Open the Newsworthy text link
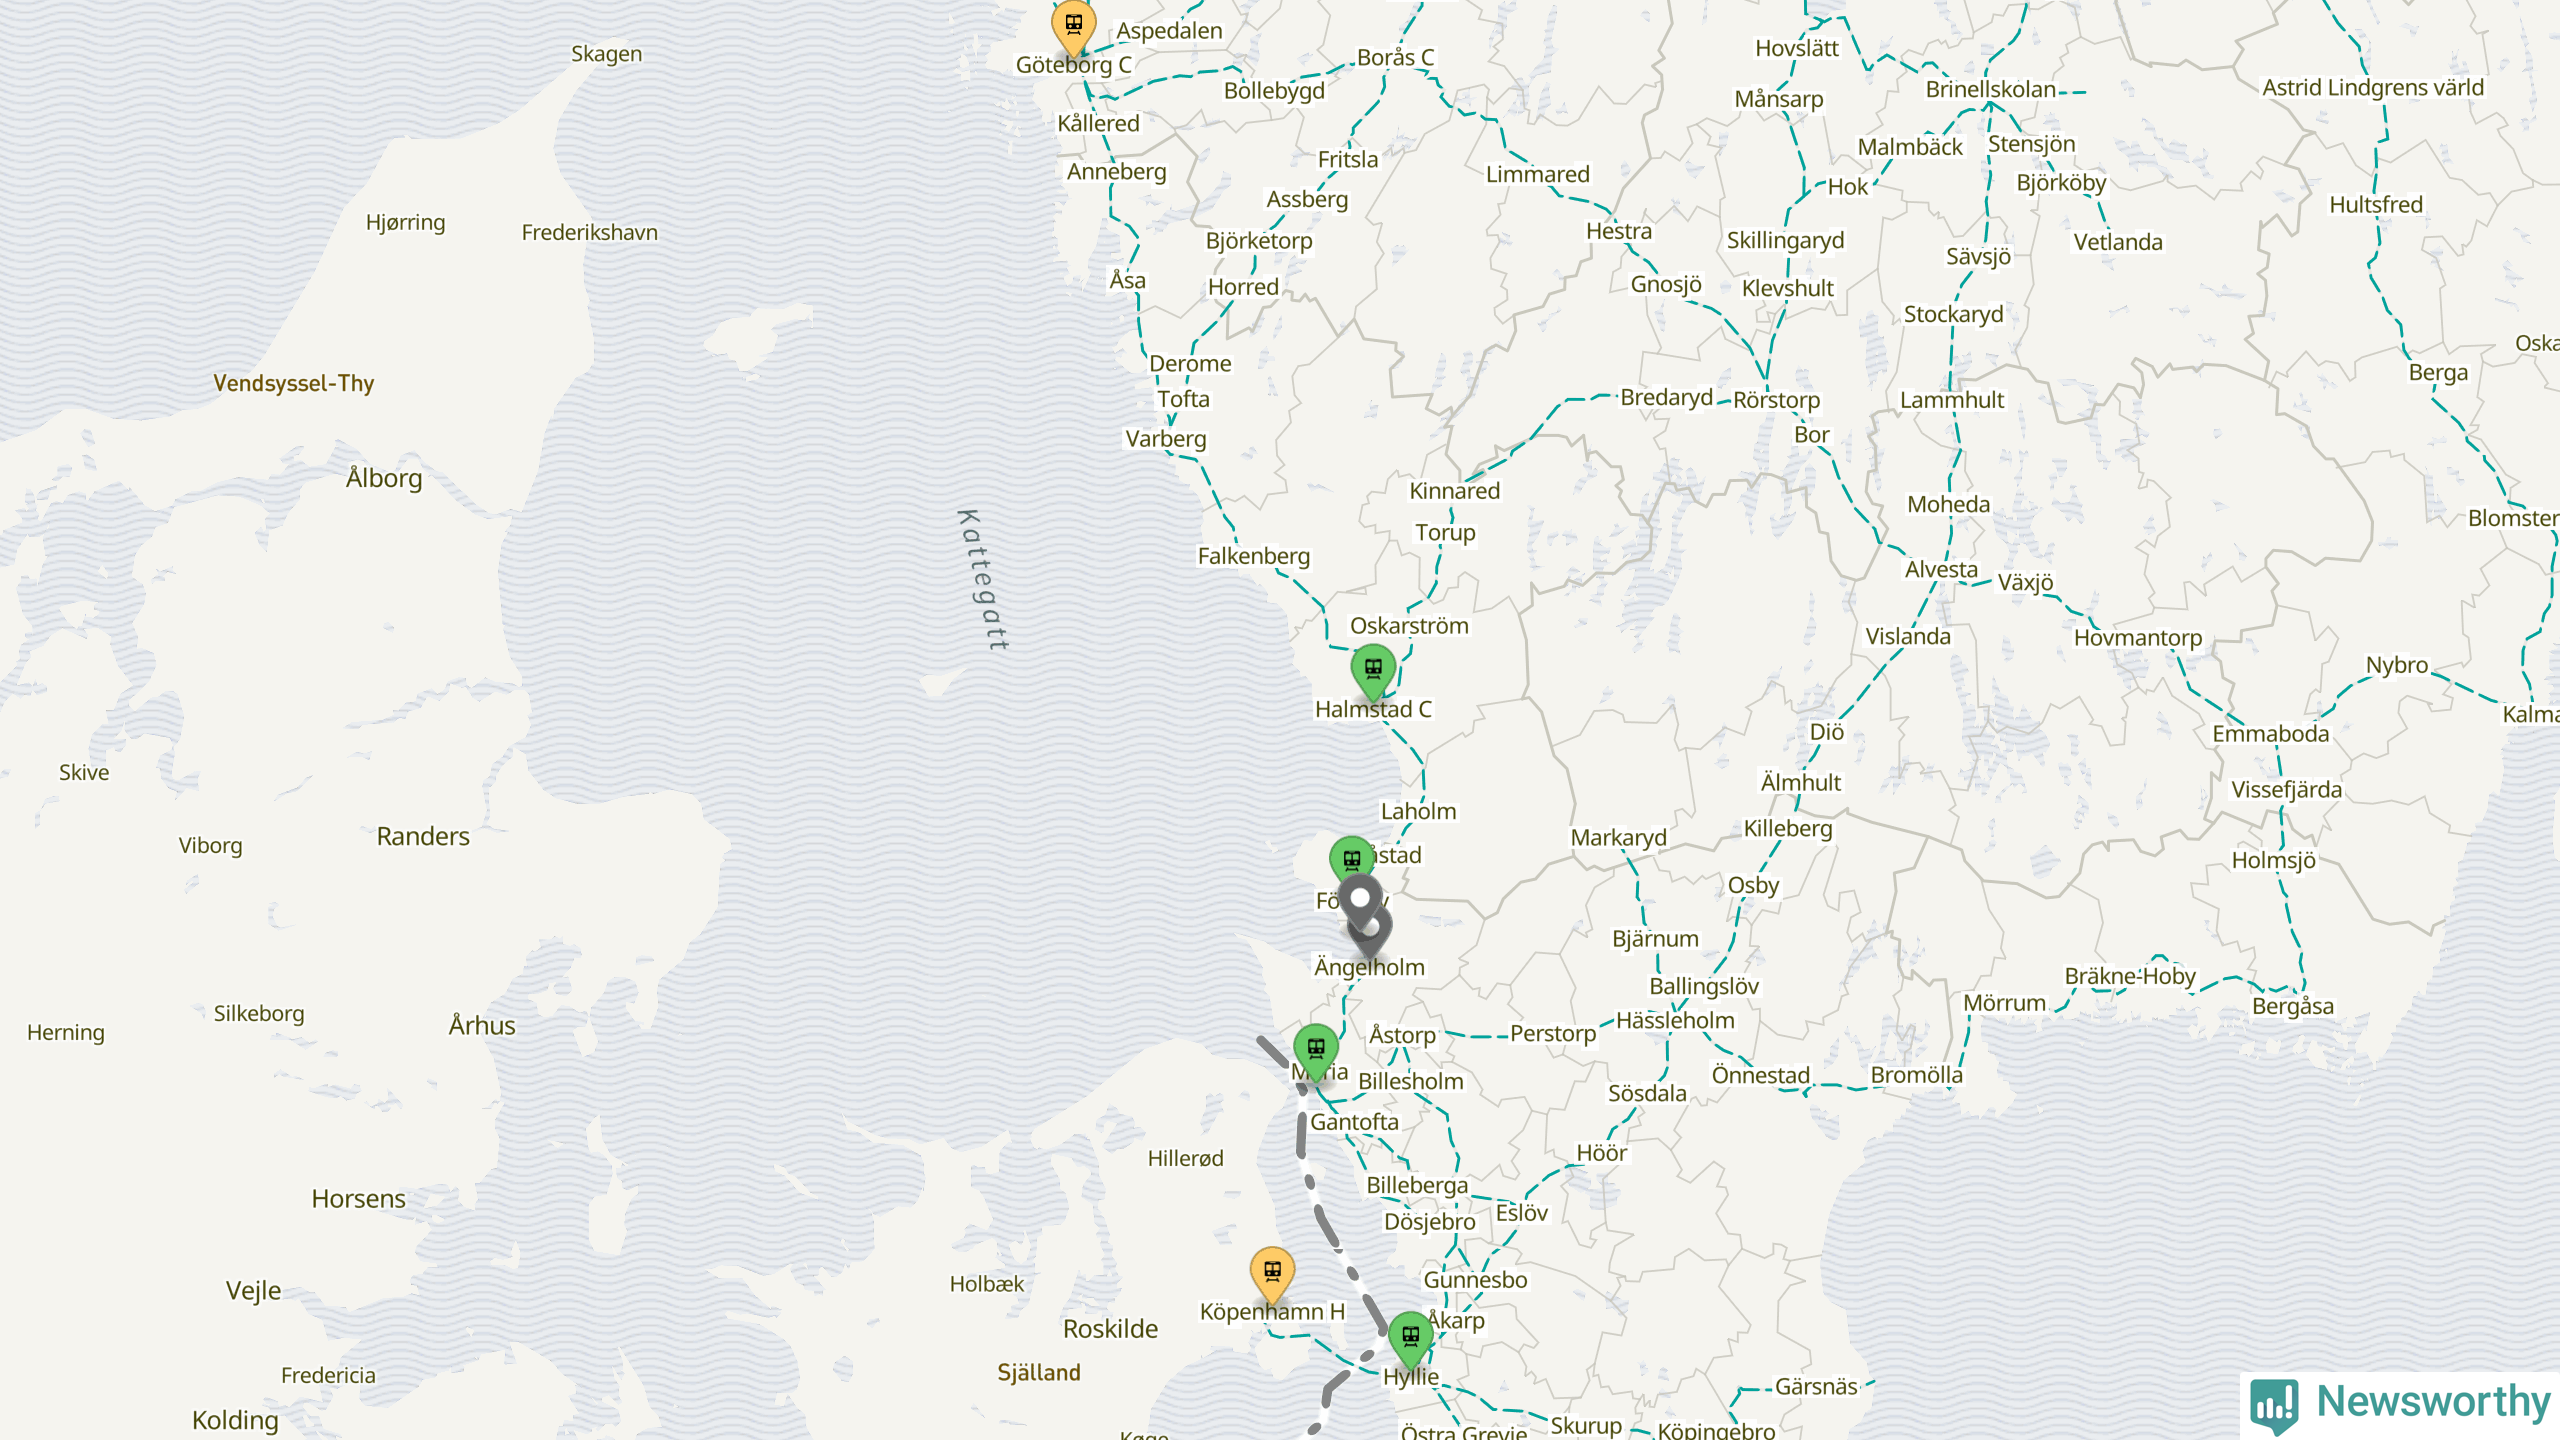This screenshot has width=2560, height=1440. [x=2433, y=1401]
